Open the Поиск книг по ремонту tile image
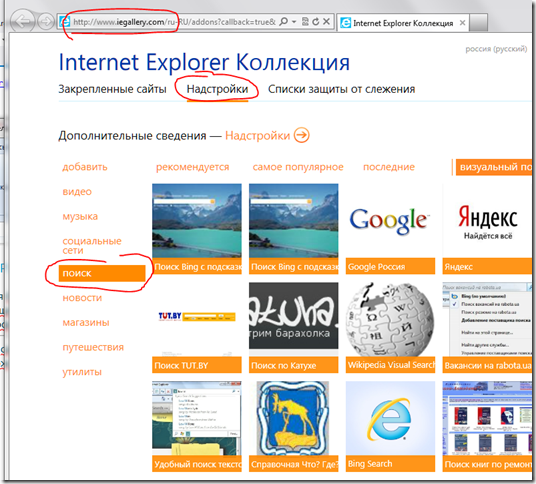 pos(487,418)
